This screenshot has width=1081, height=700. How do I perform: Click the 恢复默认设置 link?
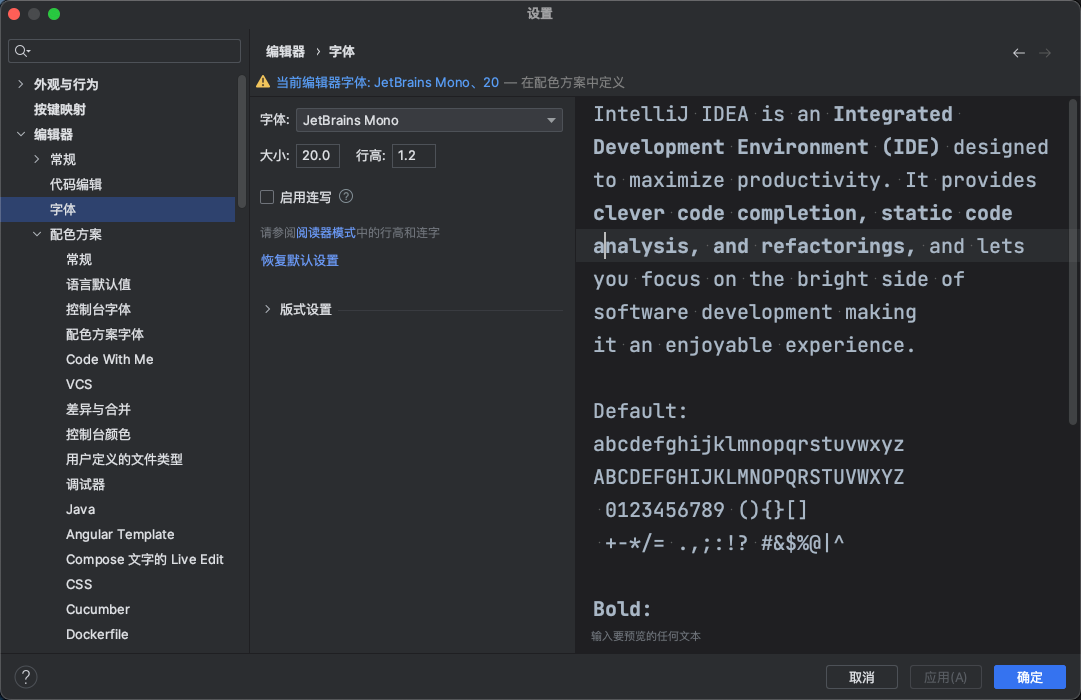[300, 260]
